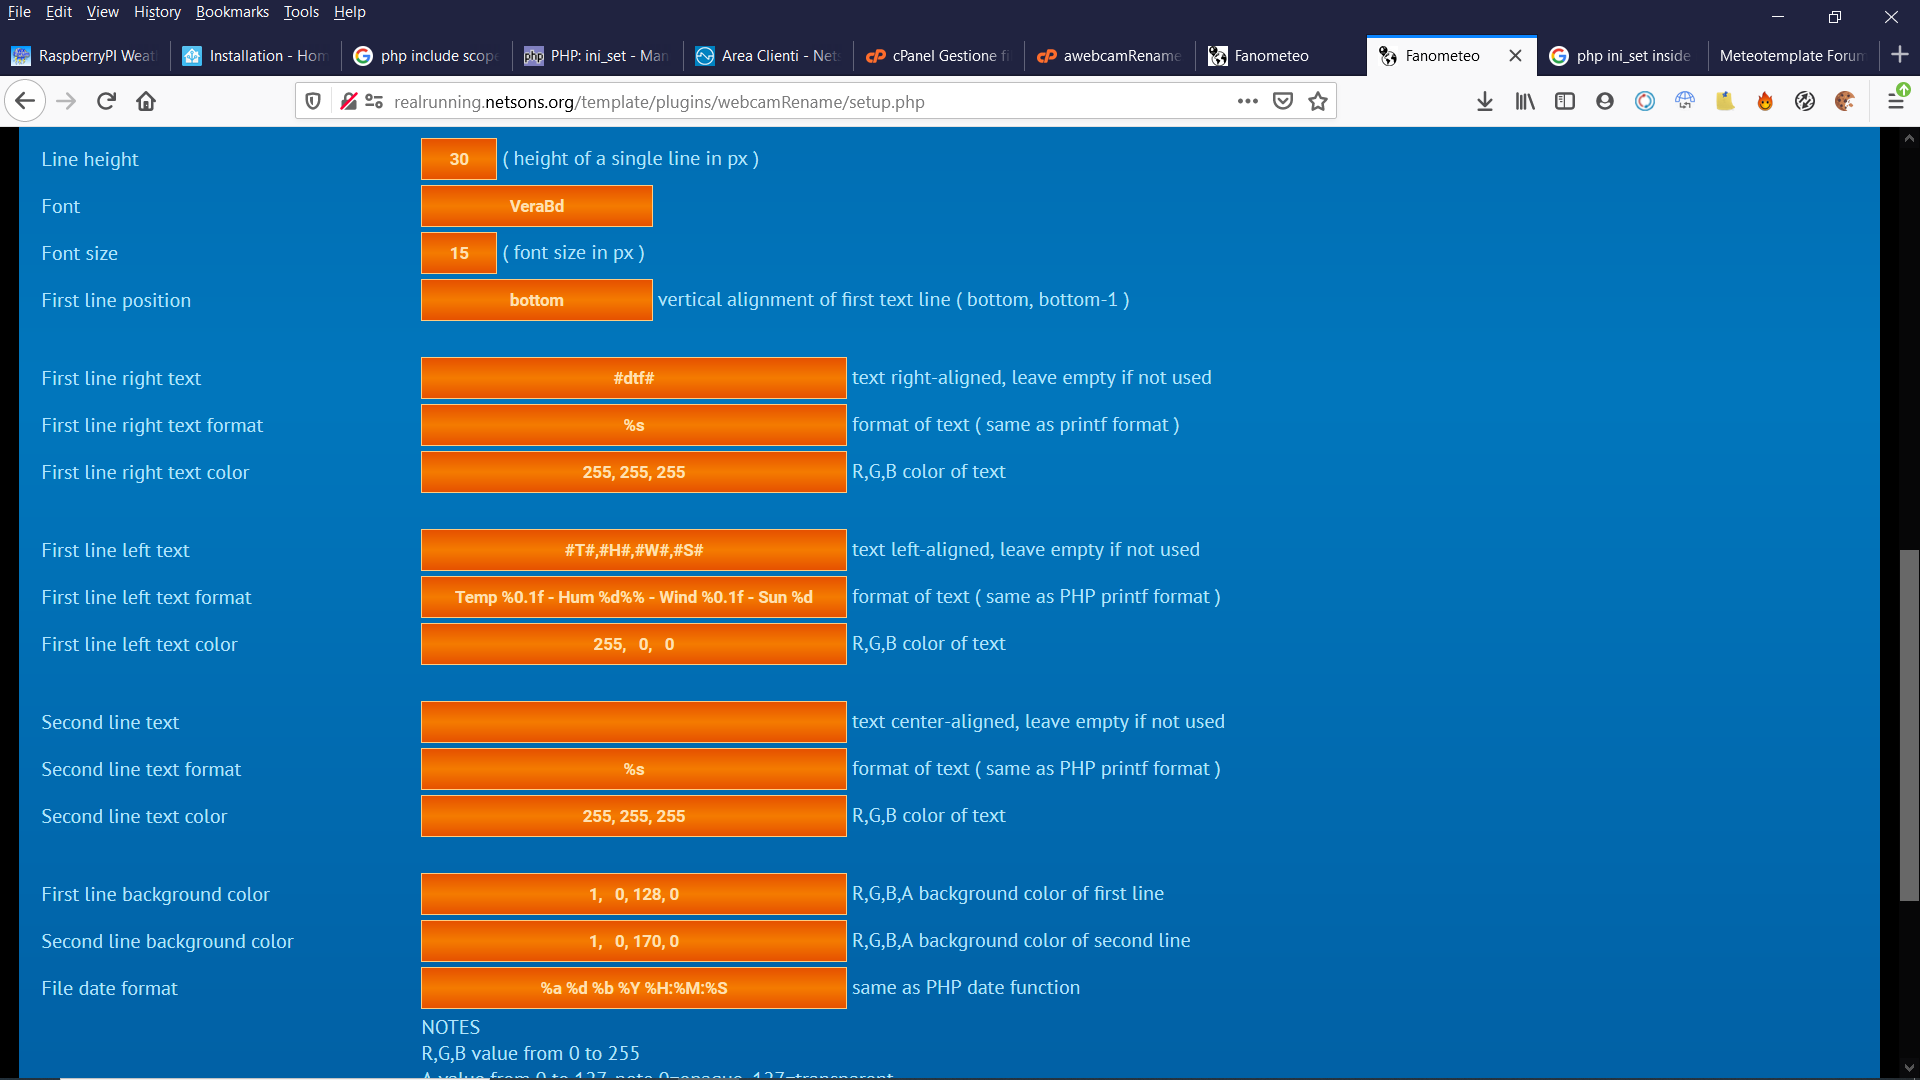The image size is (1920, 1080).
Task: Switch to cPanel Gestione tab
Action: [938, 56]
